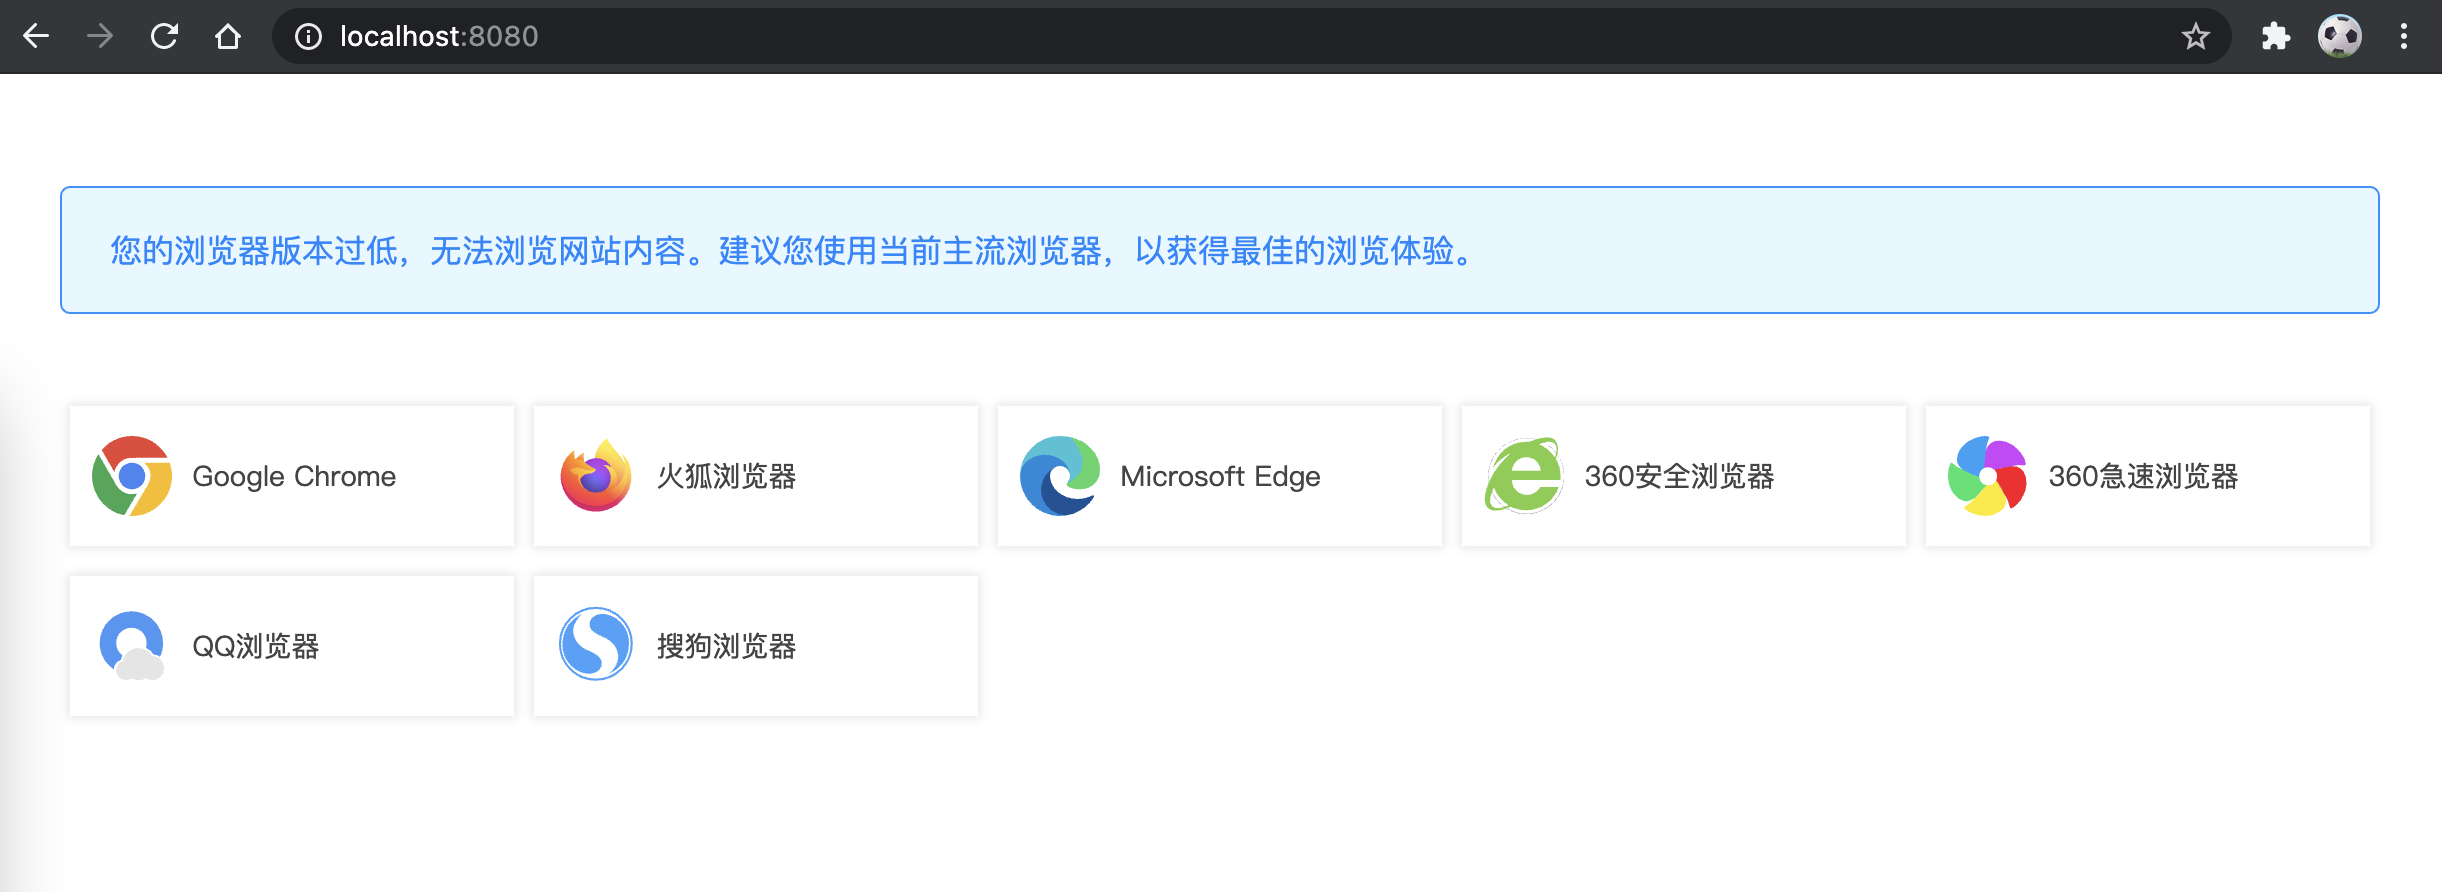View site information icon in address bar

point(308,37)
